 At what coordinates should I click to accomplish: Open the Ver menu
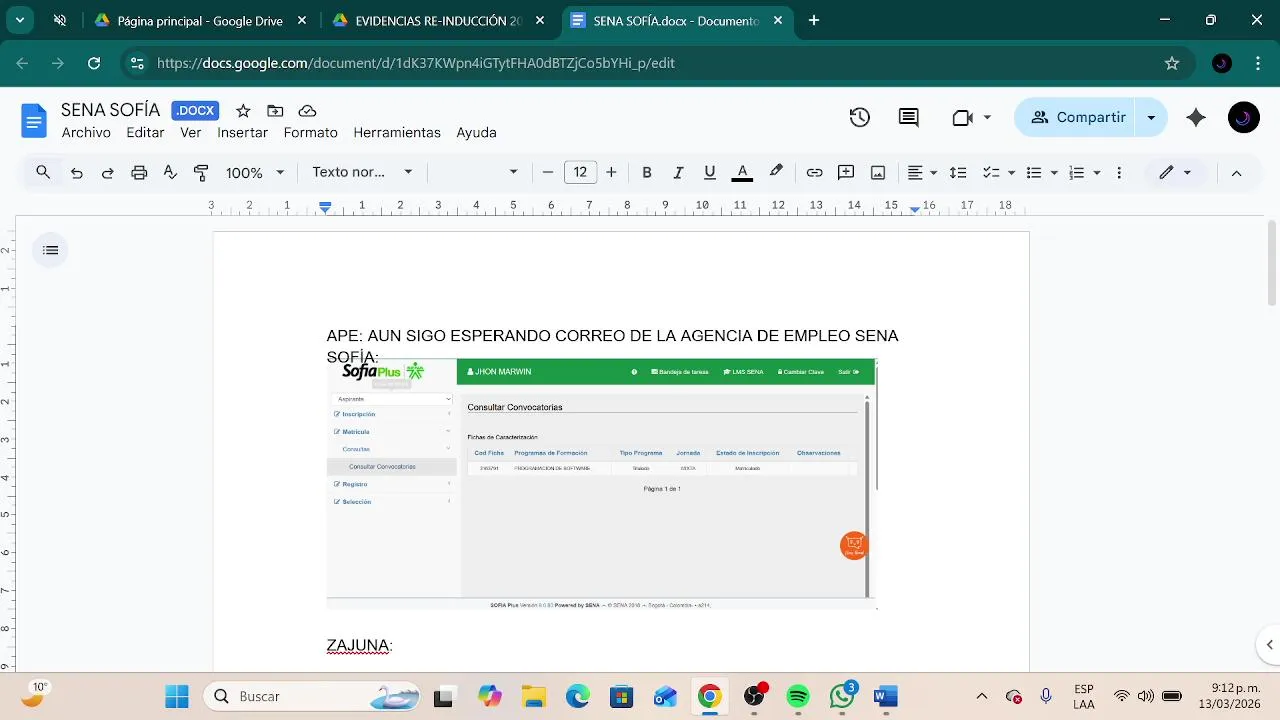[x=190, y=133]
